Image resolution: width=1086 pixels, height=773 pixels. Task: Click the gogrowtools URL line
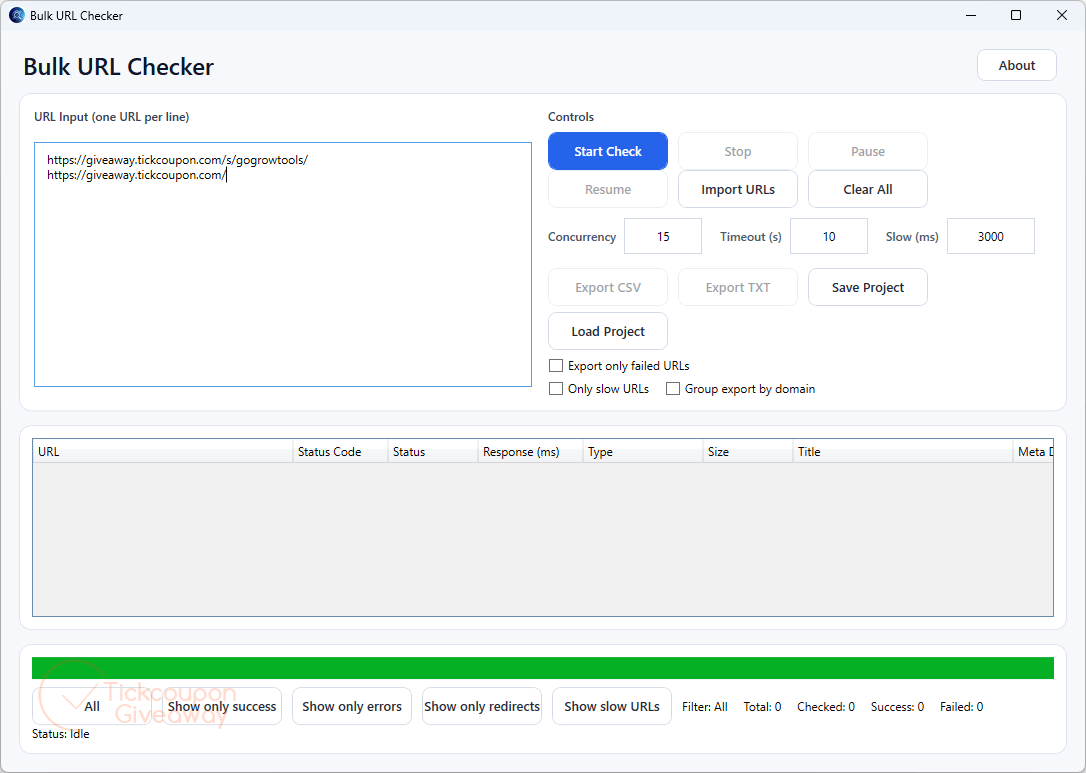(x=177, y=160)
